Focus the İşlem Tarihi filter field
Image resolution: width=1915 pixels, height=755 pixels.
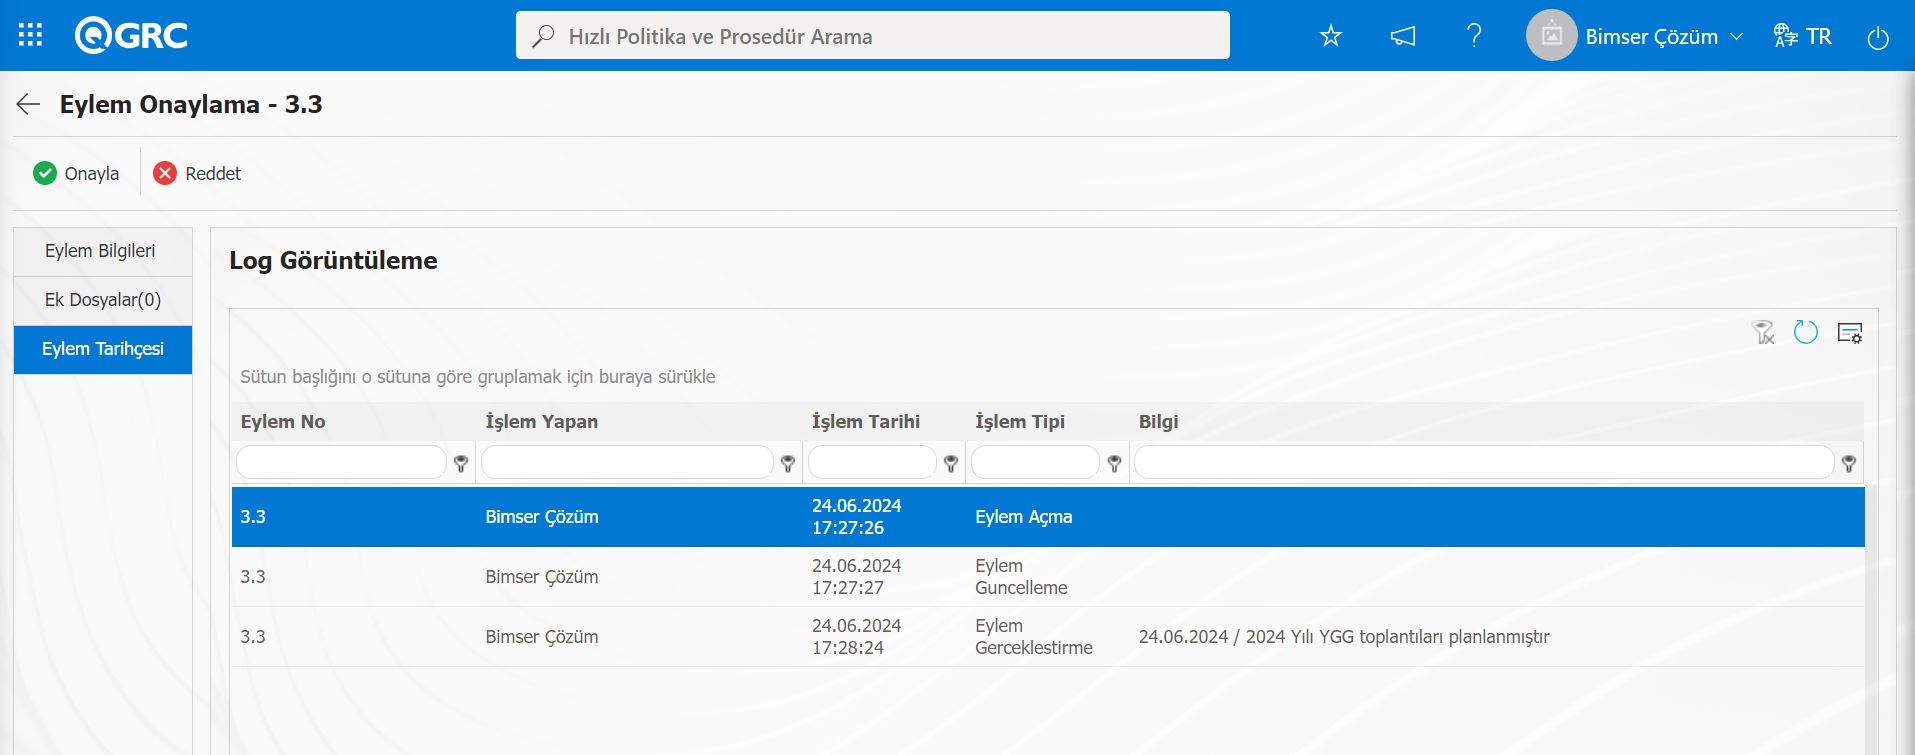pyautogui.click(x=872, y=462)
